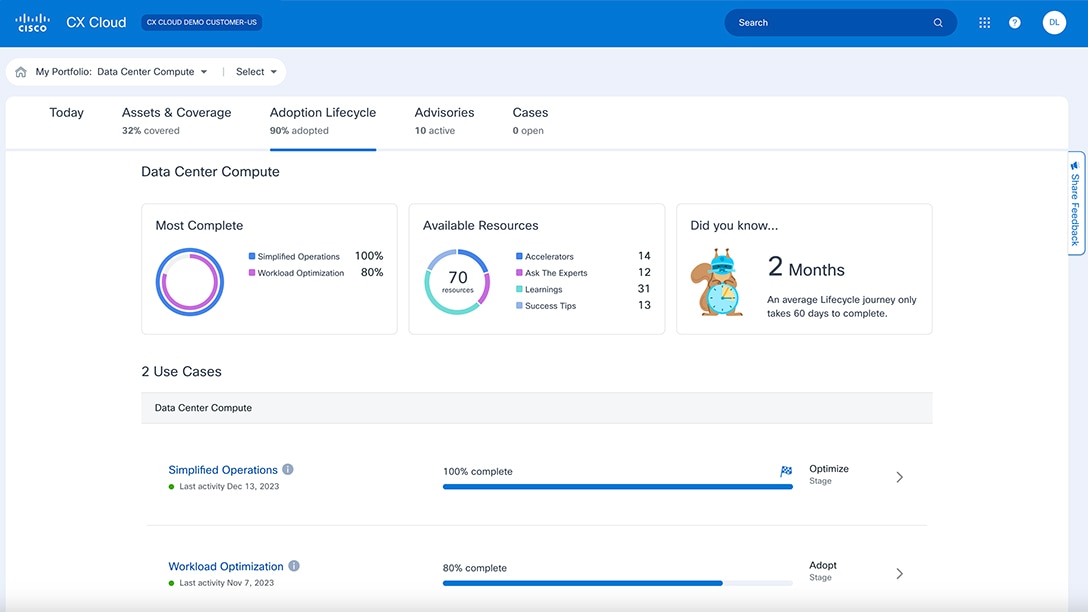
Task: Open the help question mark icon
Action: pyautogui.click(x=1014, y=23)
